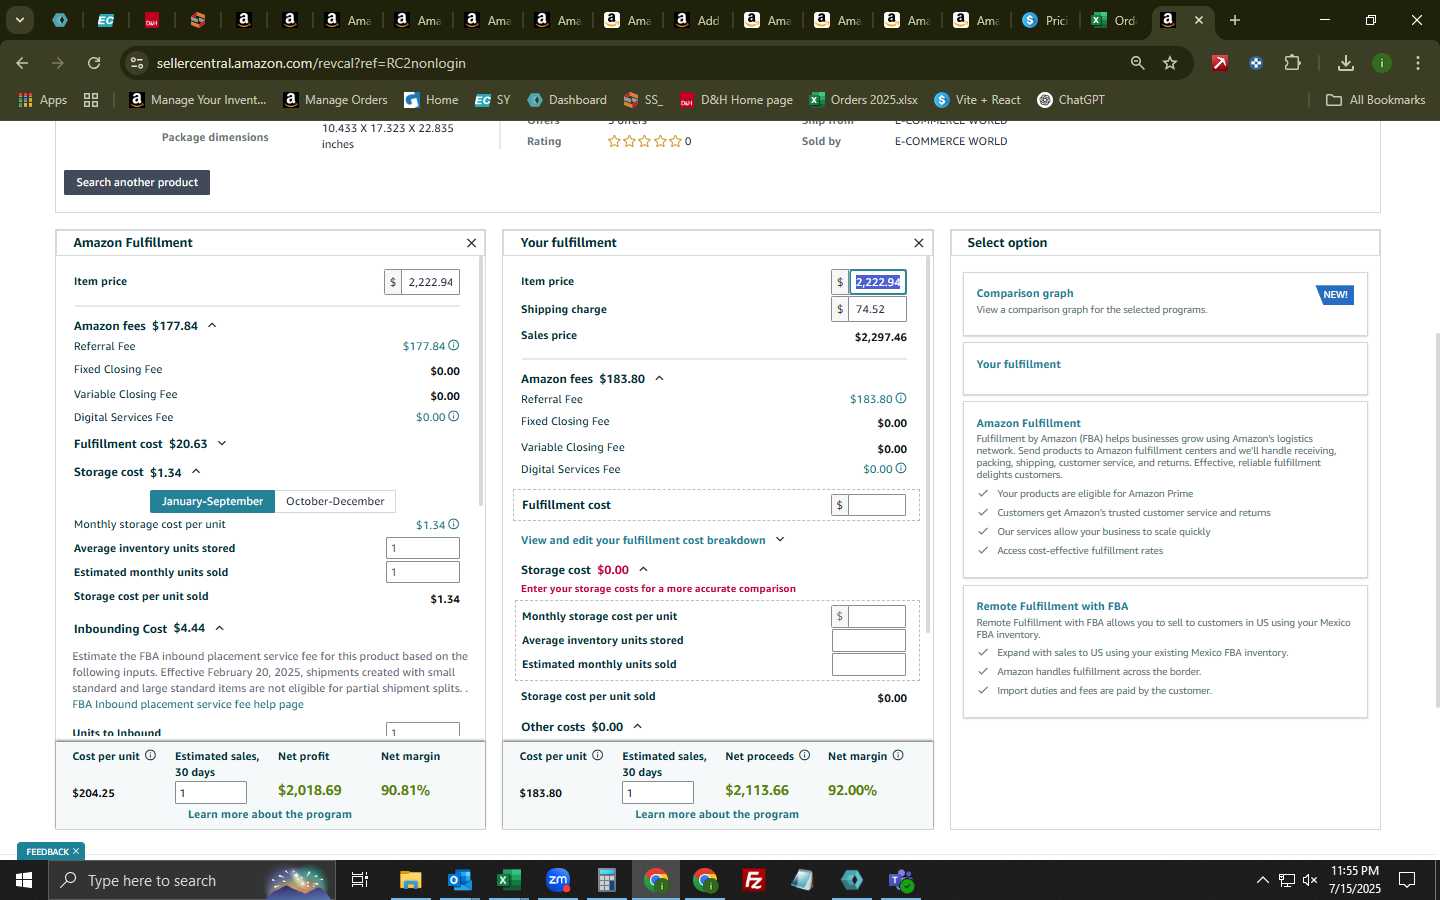Bookmark this page with the star icon
This screenshot has height=900, width=1440.
[x=1170, y=63]
